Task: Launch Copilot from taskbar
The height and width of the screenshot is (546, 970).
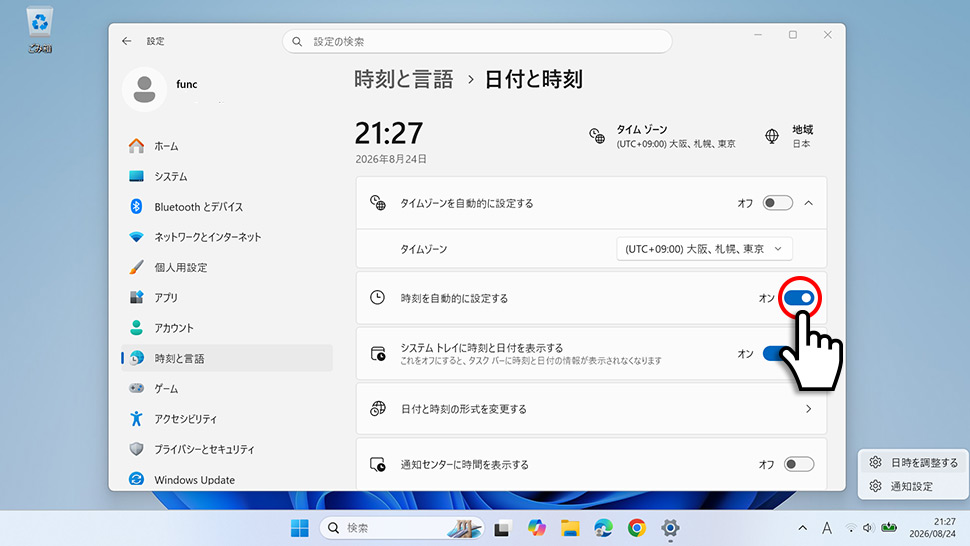Action: coord(536,528)
